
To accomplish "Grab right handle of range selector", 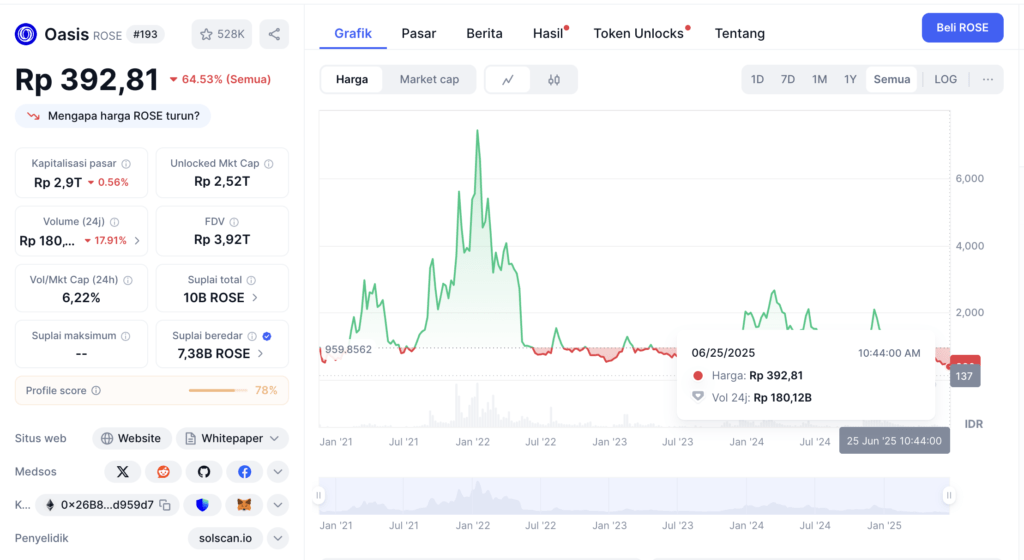I will coord(949,495).
